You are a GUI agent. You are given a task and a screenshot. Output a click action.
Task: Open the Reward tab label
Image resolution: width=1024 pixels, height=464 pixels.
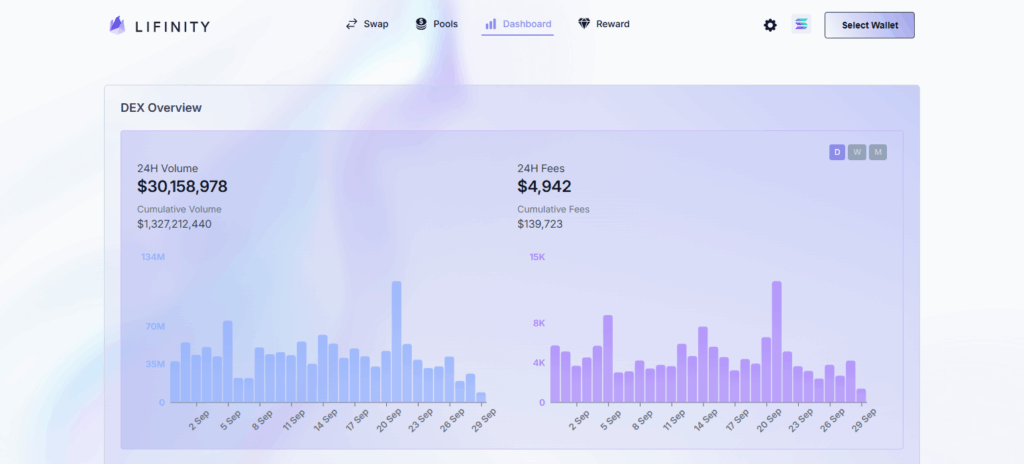[613, 24]
